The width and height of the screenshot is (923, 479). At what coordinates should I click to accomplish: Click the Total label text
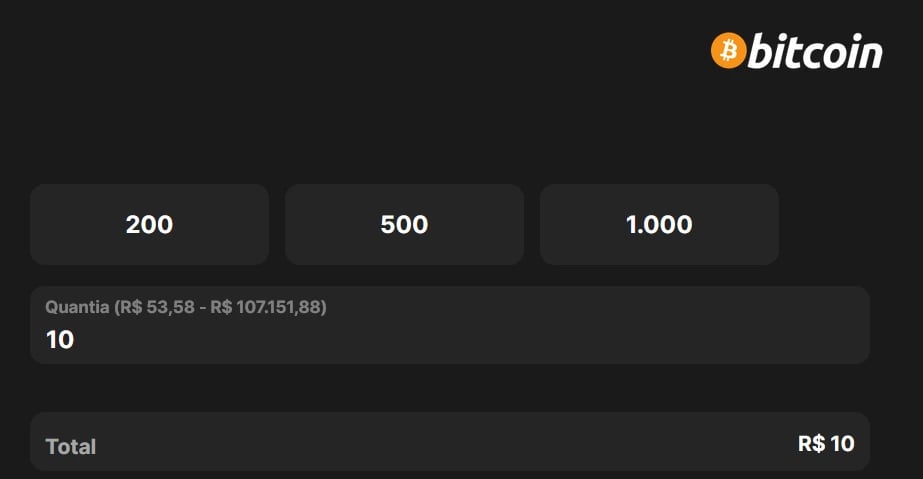tap(71, 447)
